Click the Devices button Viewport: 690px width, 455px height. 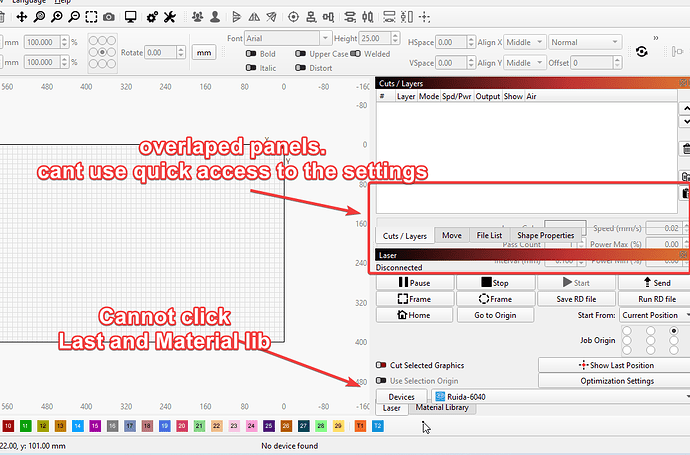(401, 397)
